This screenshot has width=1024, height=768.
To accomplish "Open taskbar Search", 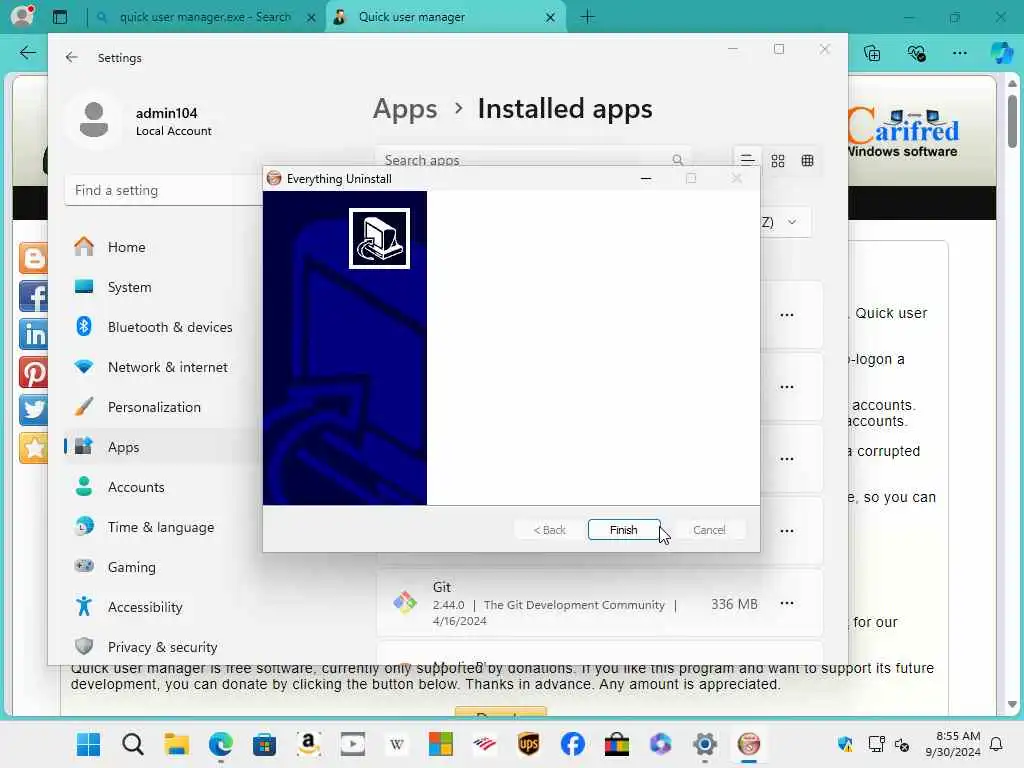I will pyautogui.click(x=133, y=744).
